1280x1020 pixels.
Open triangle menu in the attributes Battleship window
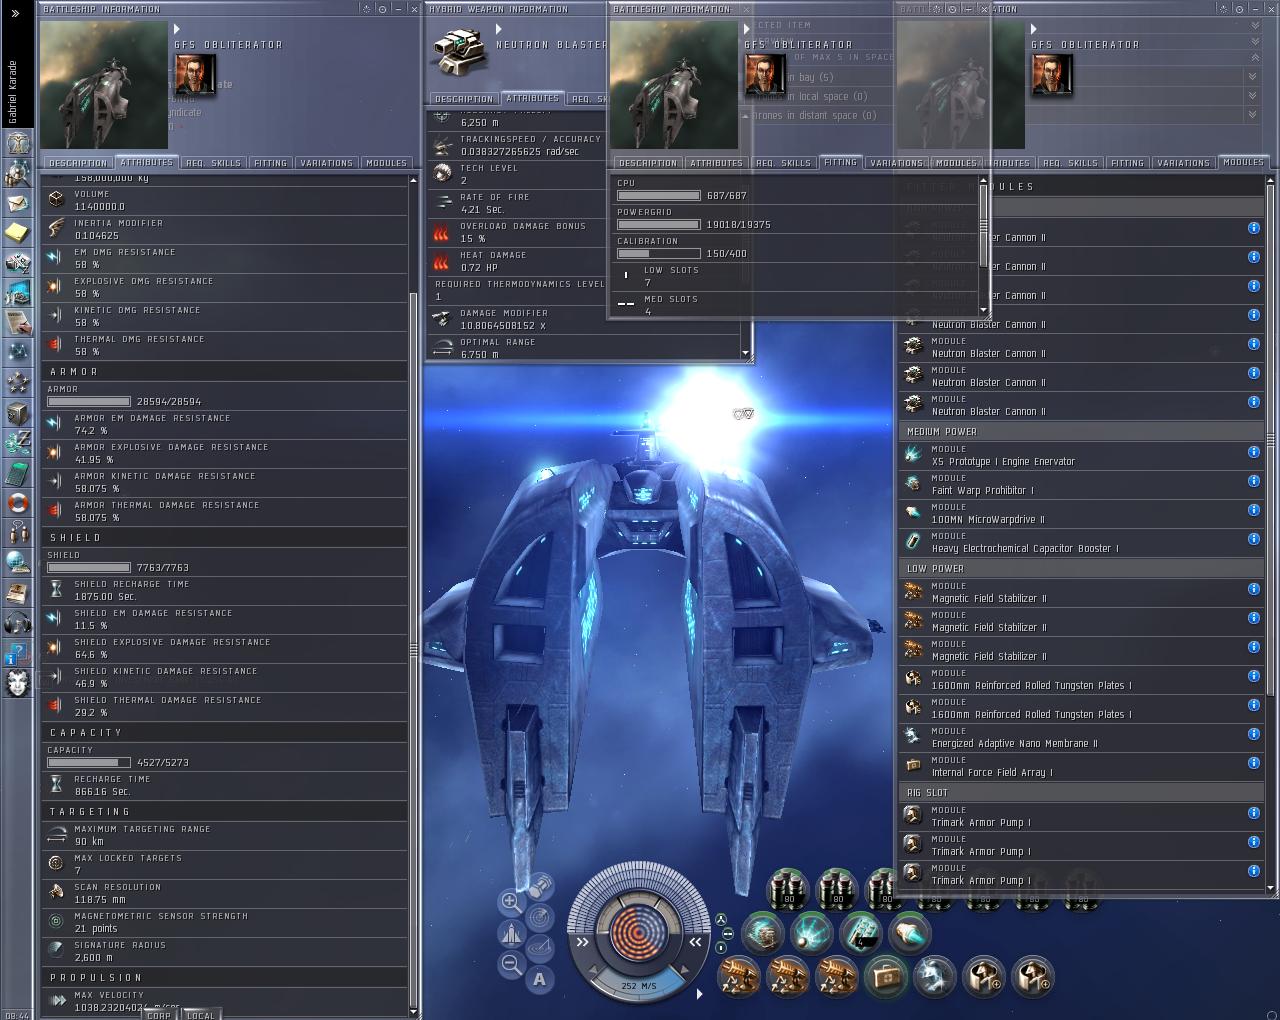tap(177, 29)
